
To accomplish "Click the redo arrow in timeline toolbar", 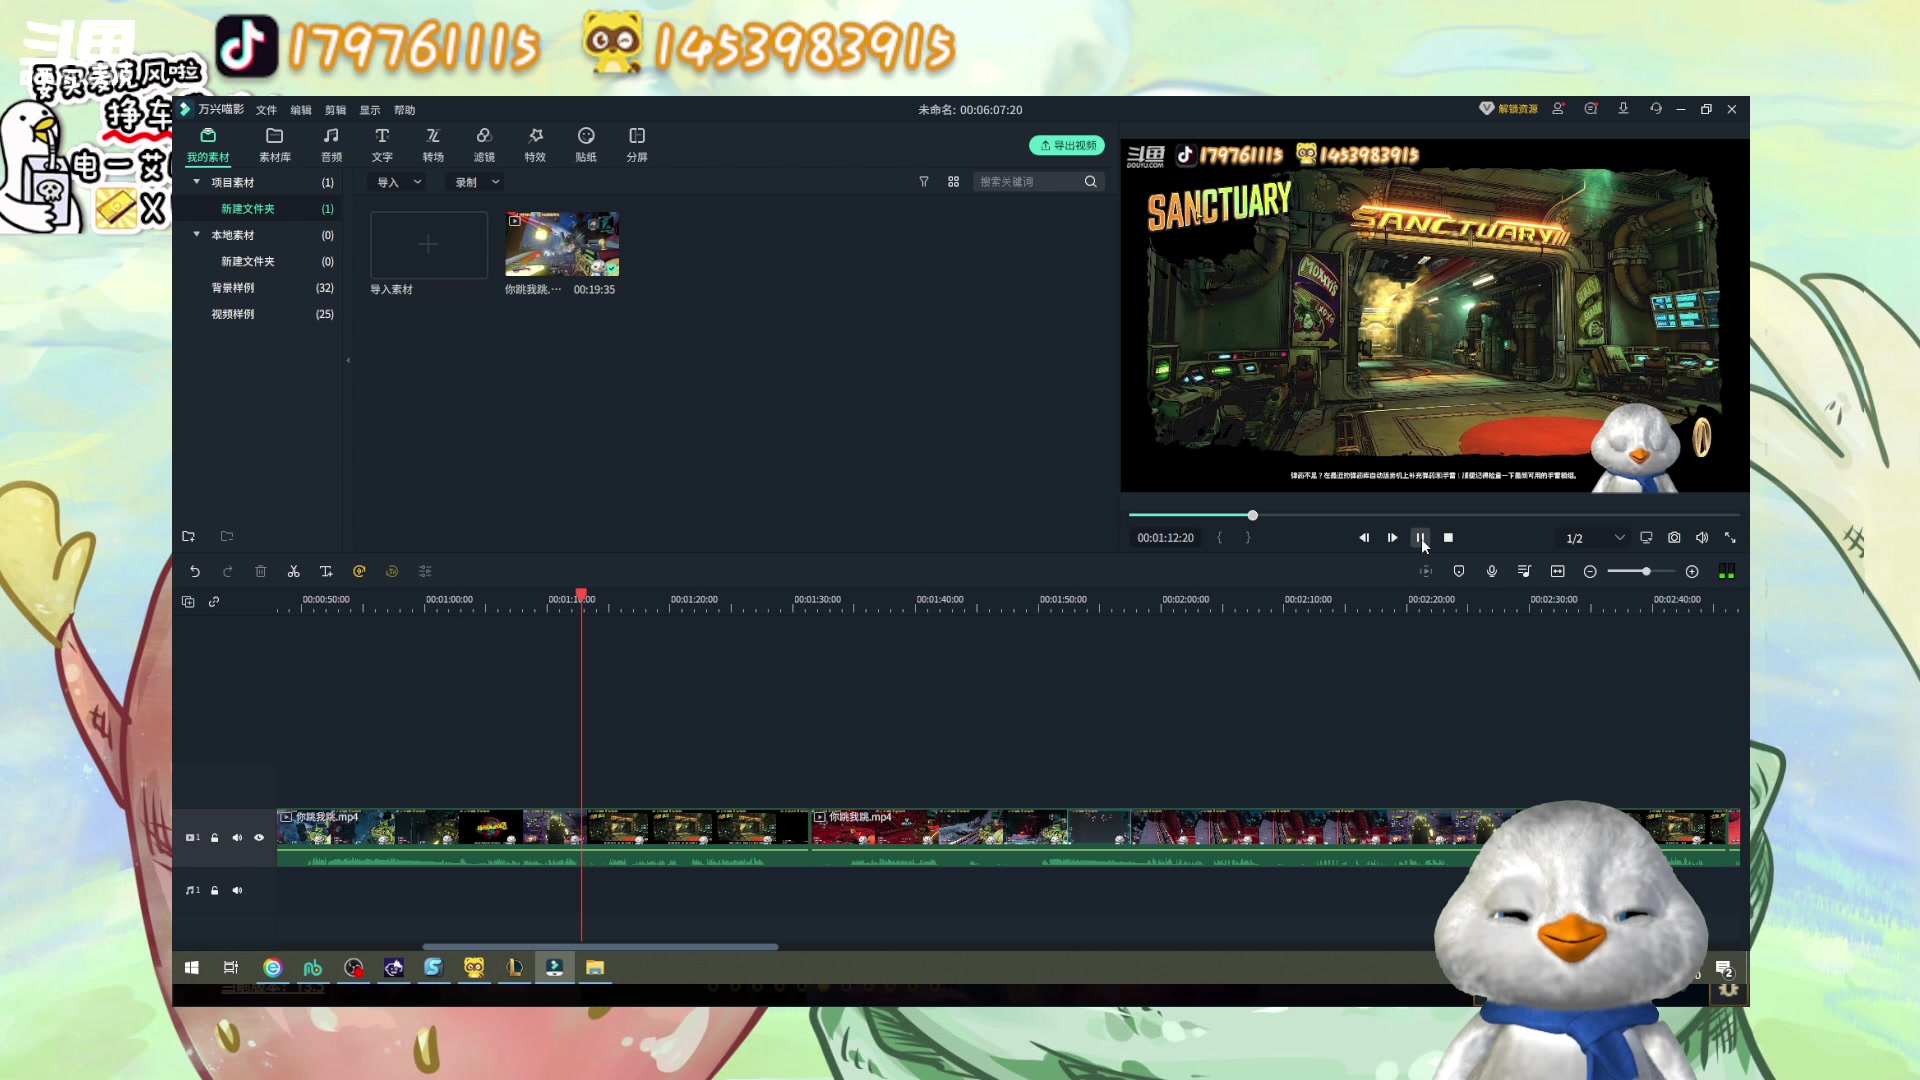I will point(228,572).
